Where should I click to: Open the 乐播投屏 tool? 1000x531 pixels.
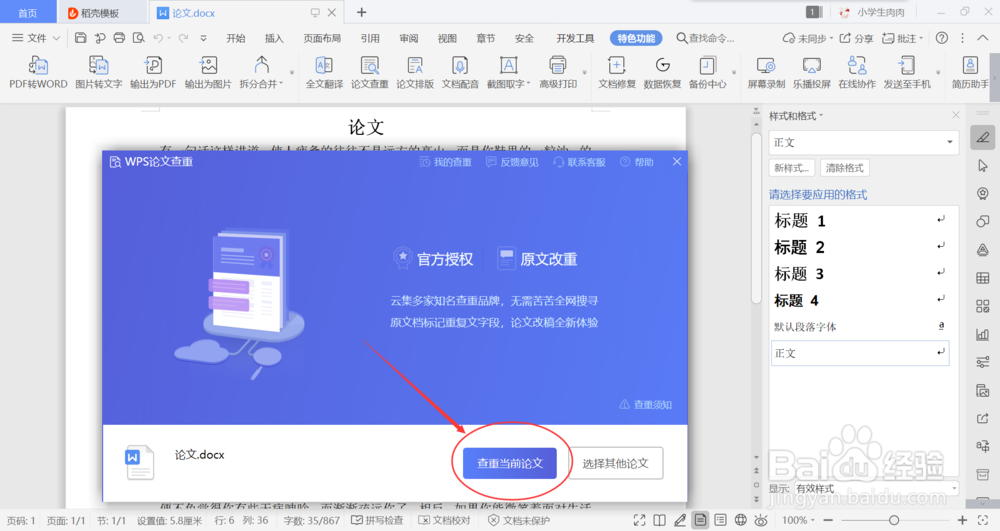[811, 72]
